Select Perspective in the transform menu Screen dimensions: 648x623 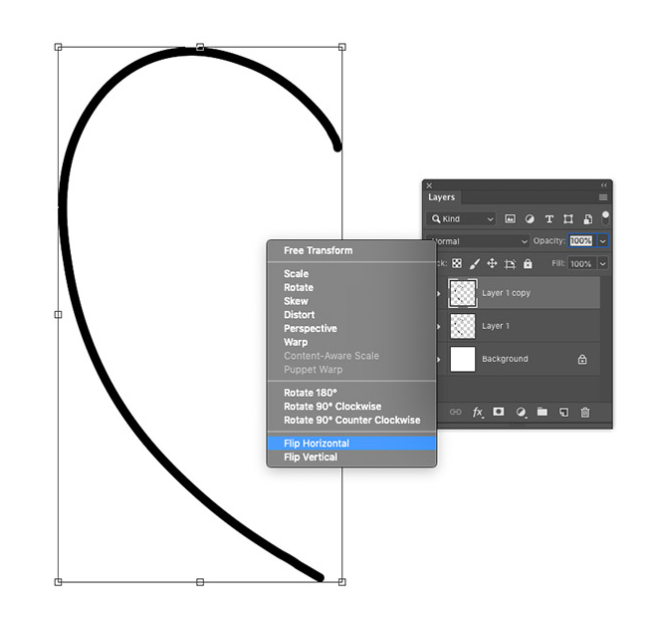(352, 328)
